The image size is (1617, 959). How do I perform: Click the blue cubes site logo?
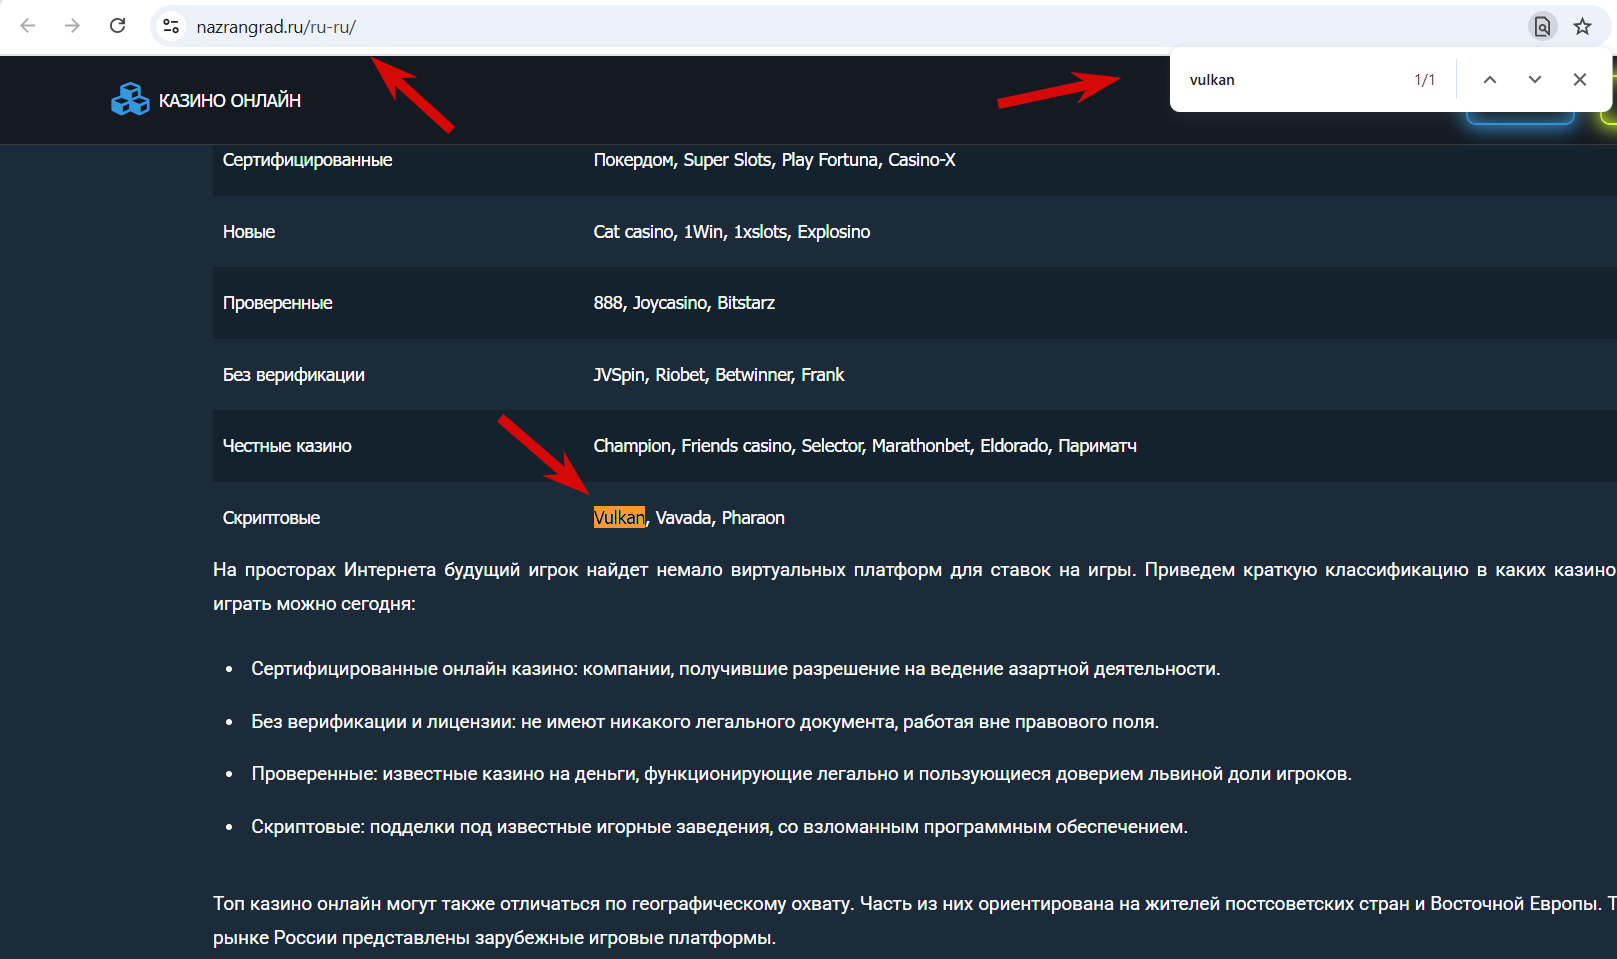(130, 100)
